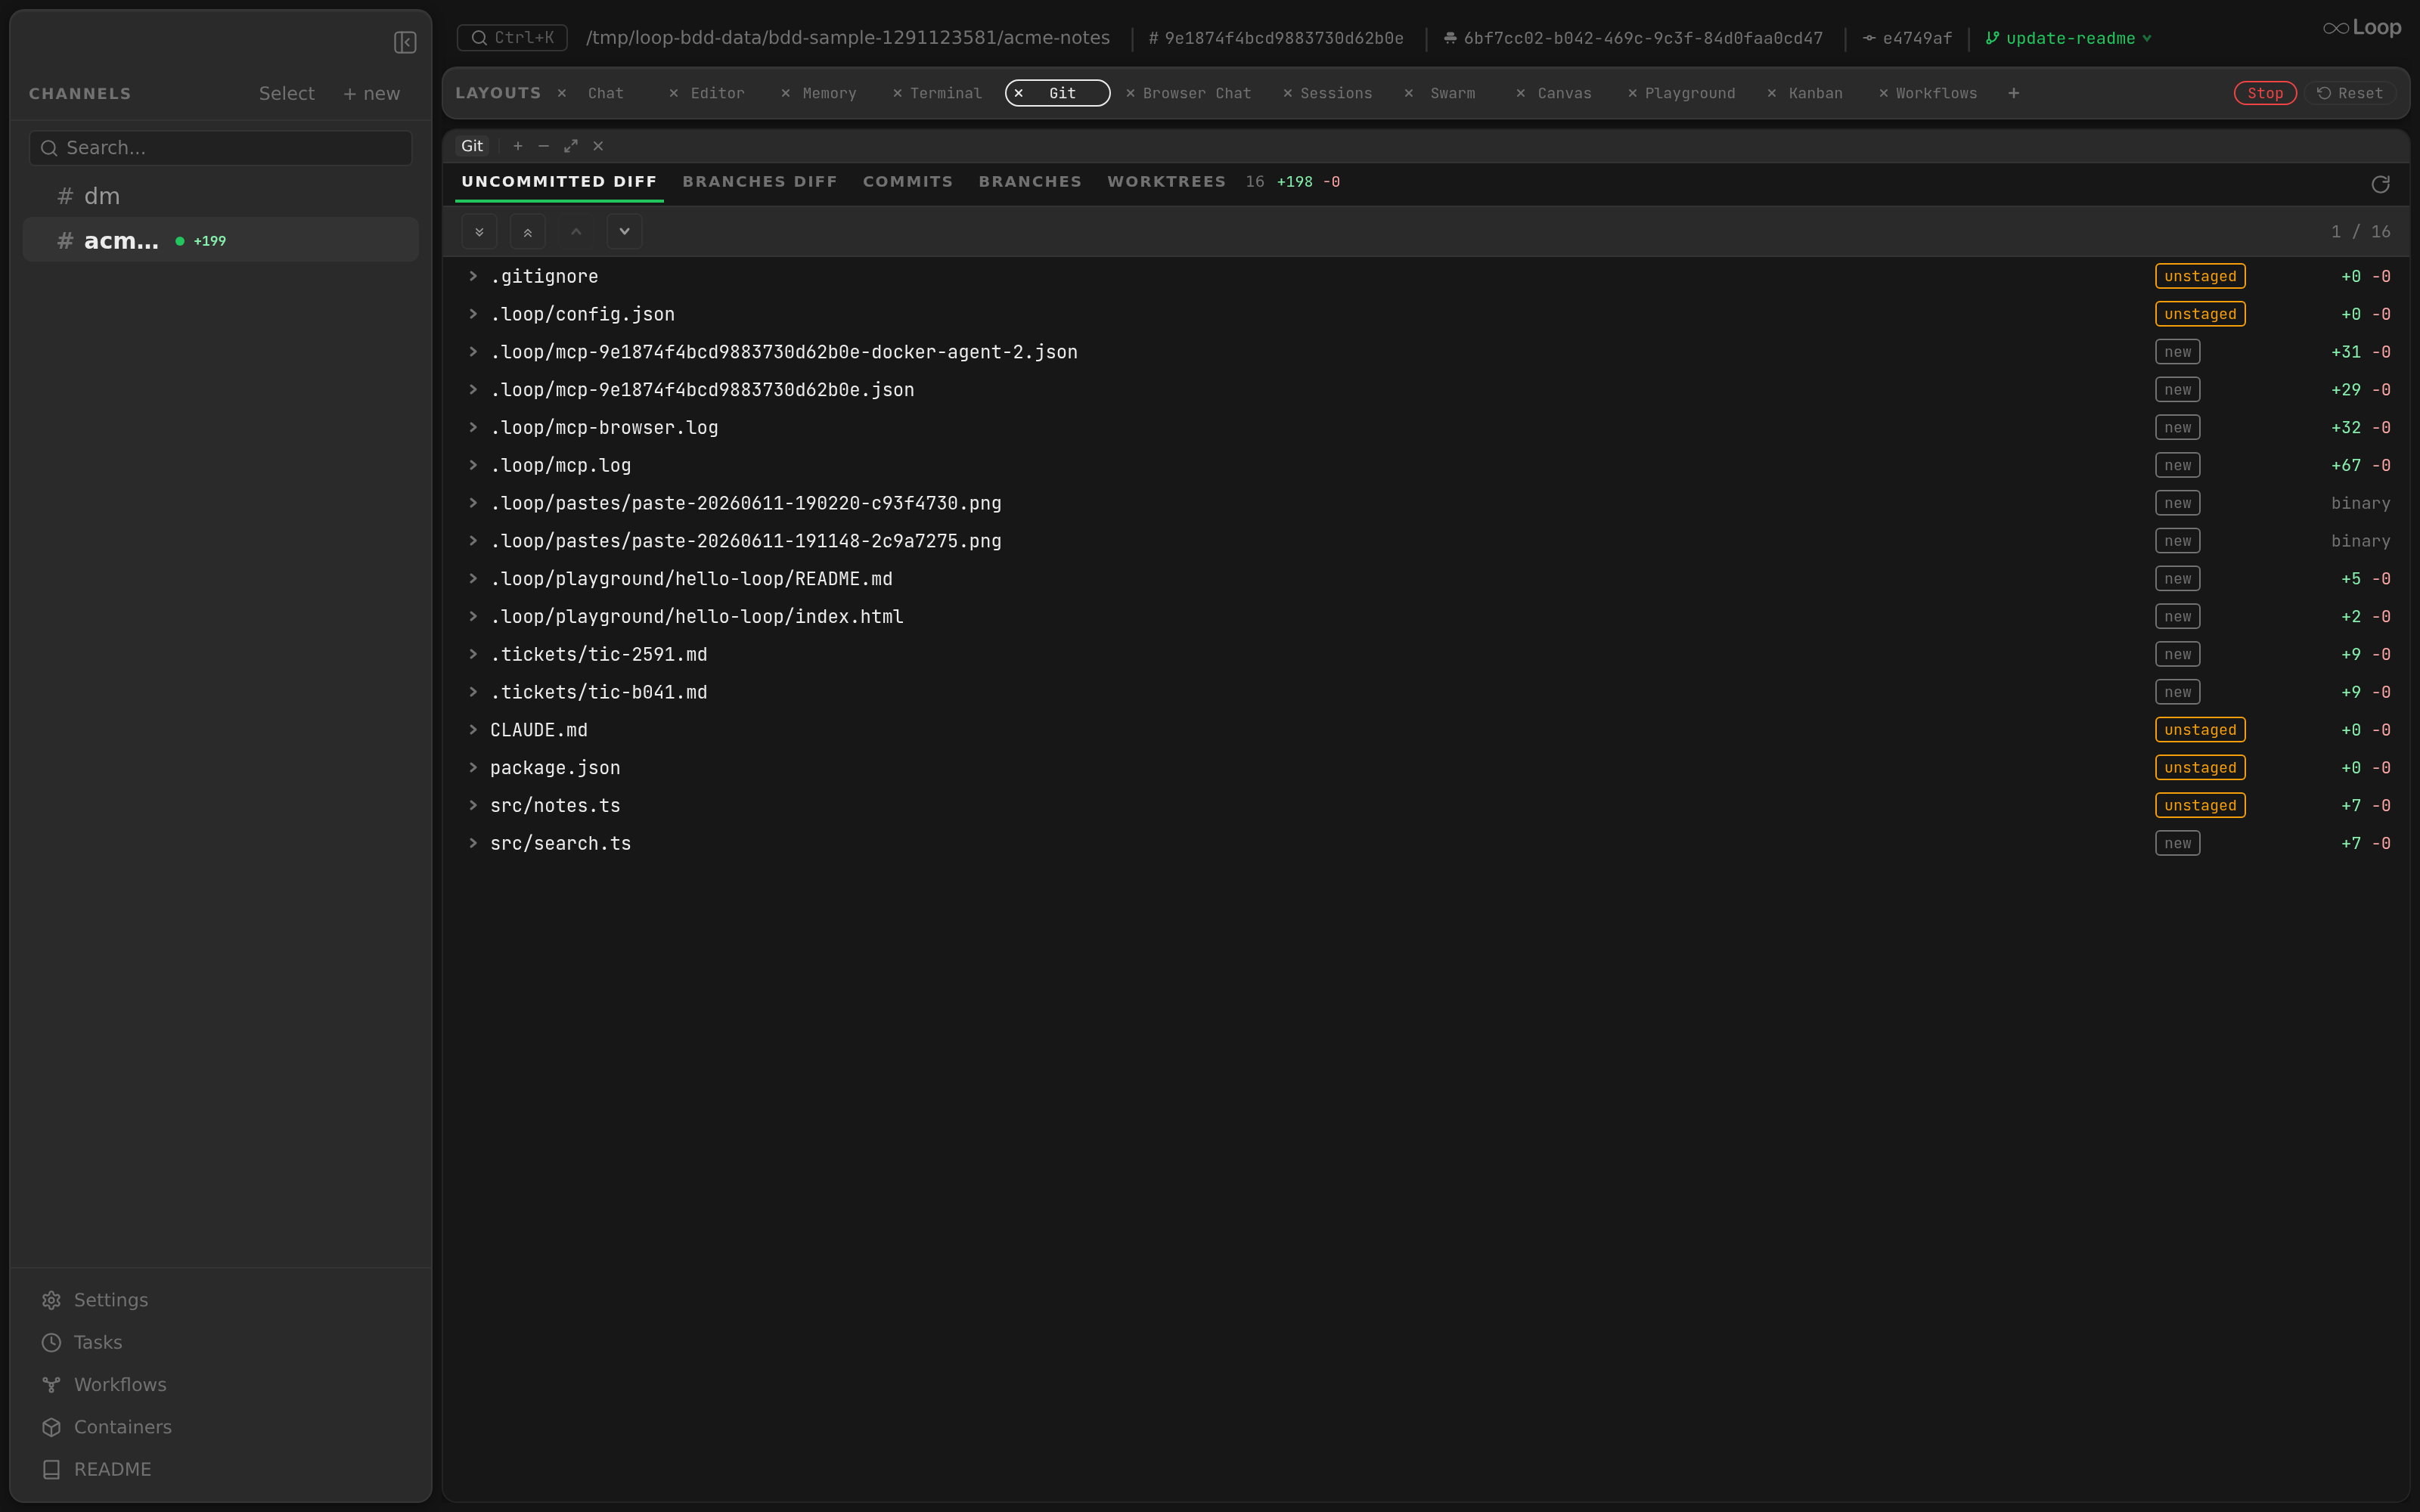Expand the package.json diff
The height and width of the screenshot is (1512, 2420).
coord(473,768)
